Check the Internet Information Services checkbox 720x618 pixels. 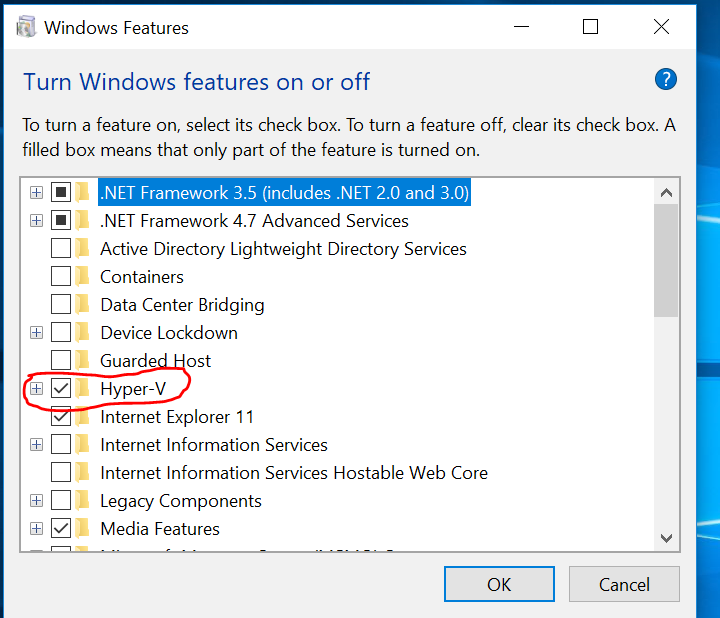coord(61,444)
